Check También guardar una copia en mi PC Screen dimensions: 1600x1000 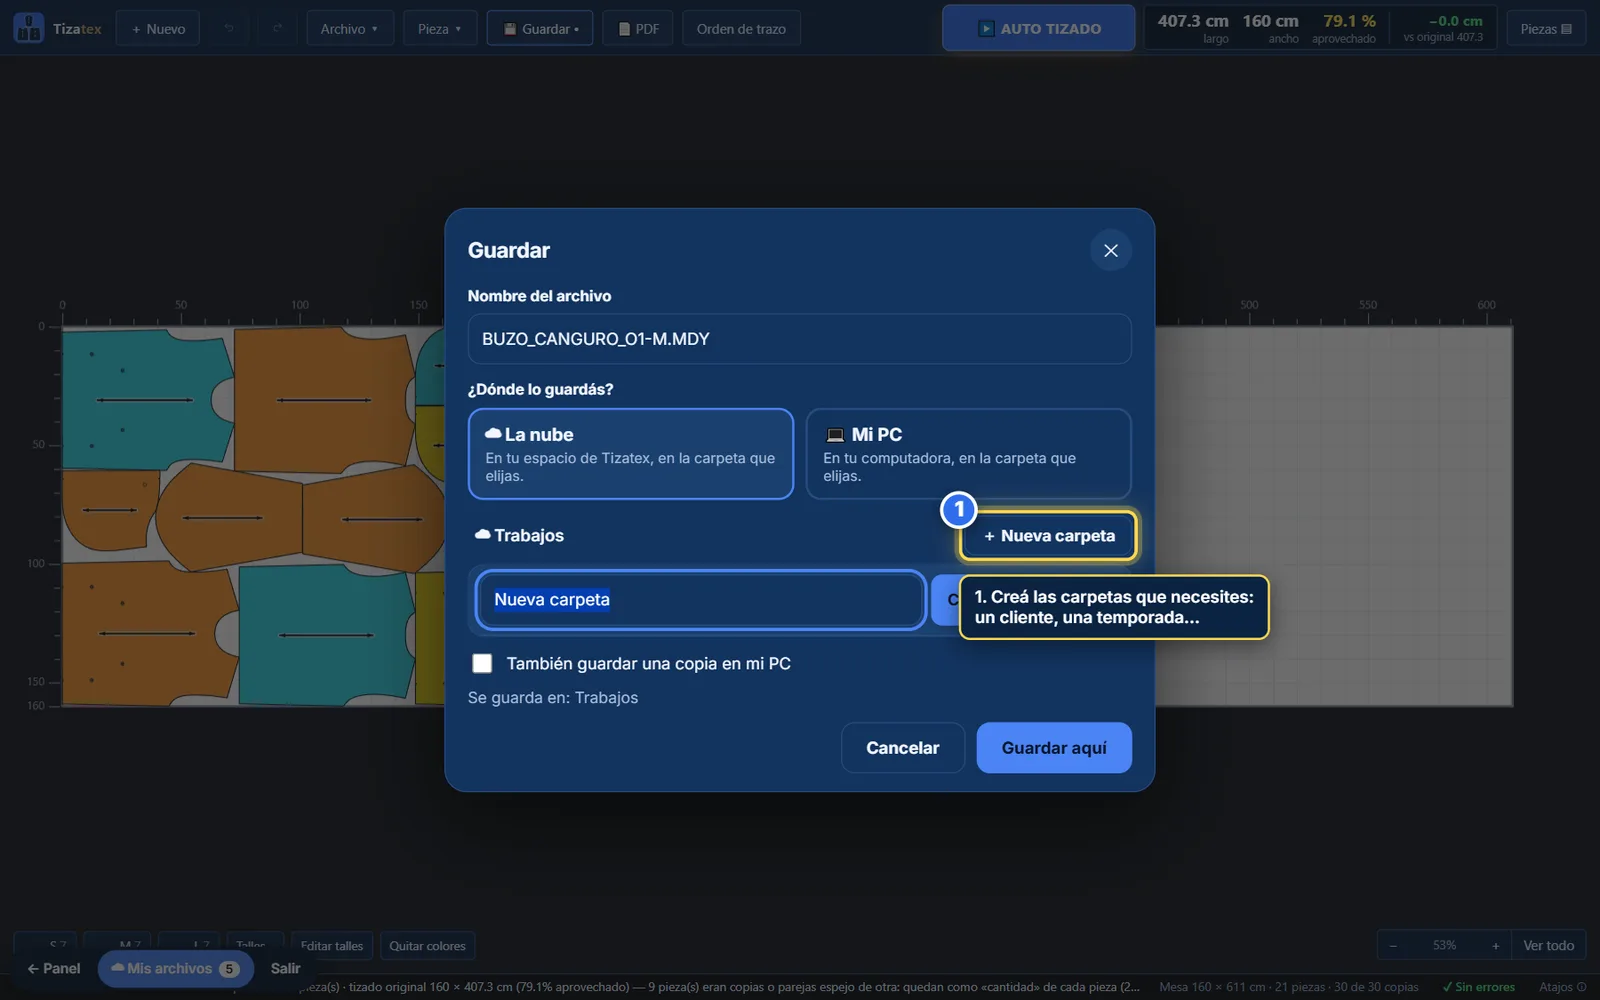point(482,663)
